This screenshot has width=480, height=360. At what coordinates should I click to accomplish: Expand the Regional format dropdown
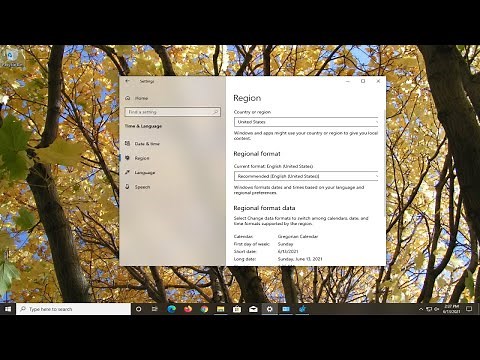click(306, 176)
